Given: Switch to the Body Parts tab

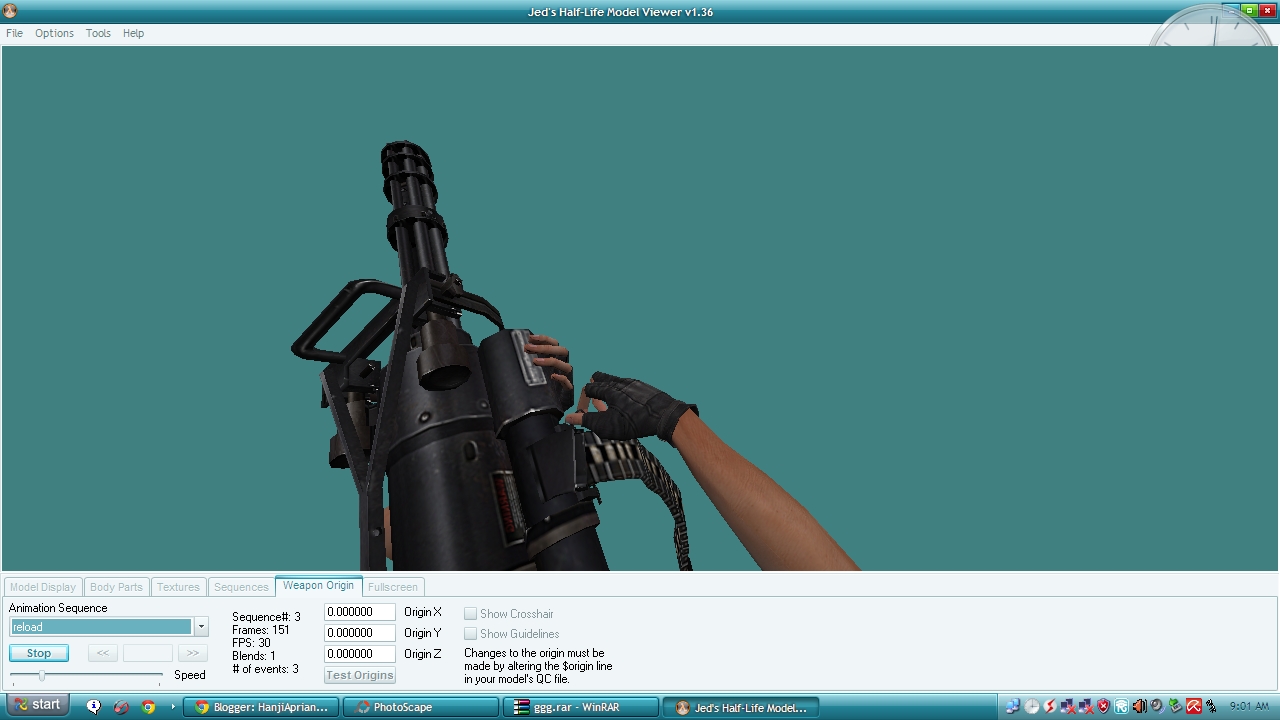Looking at the screenshot, I should tap(116, 587).
